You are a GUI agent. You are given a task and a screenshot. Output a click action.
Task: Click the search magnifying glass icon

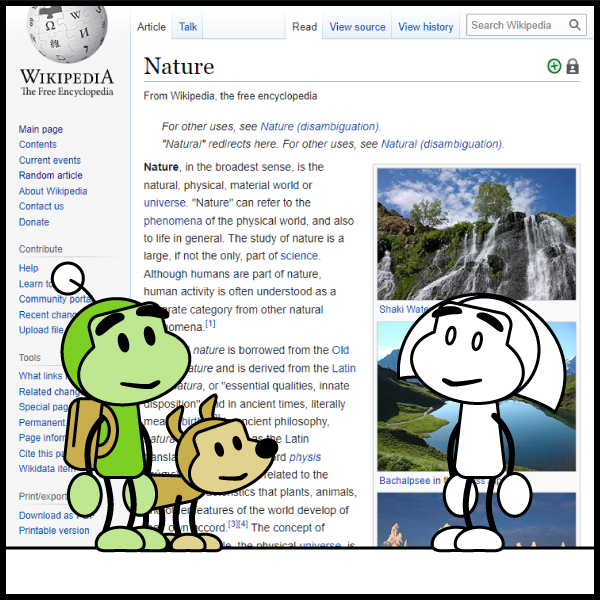[575, 26]
